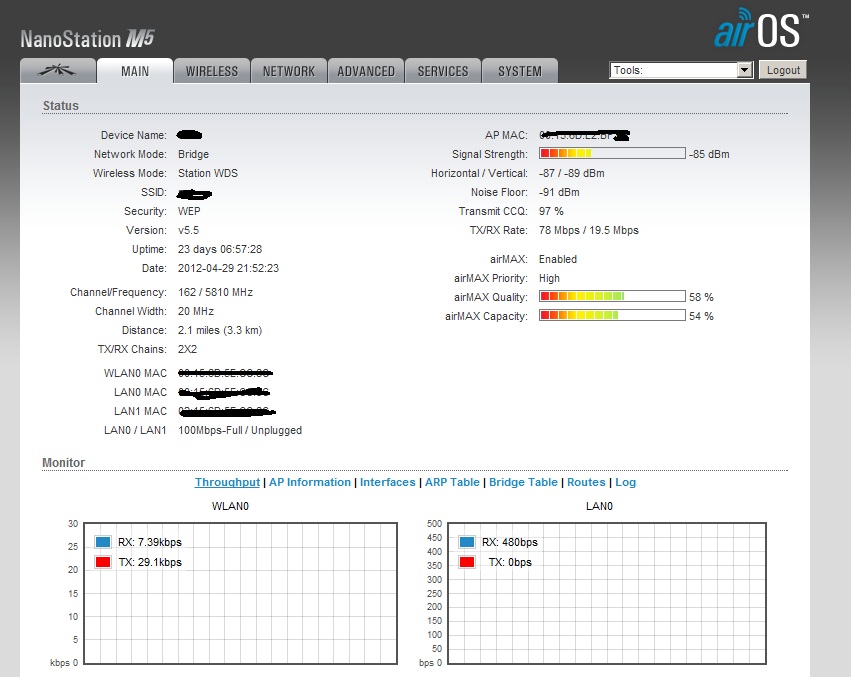Select the airMAX Quality '58 %' value
Viewport: 851px width, 677px height.
pos(701,297)
